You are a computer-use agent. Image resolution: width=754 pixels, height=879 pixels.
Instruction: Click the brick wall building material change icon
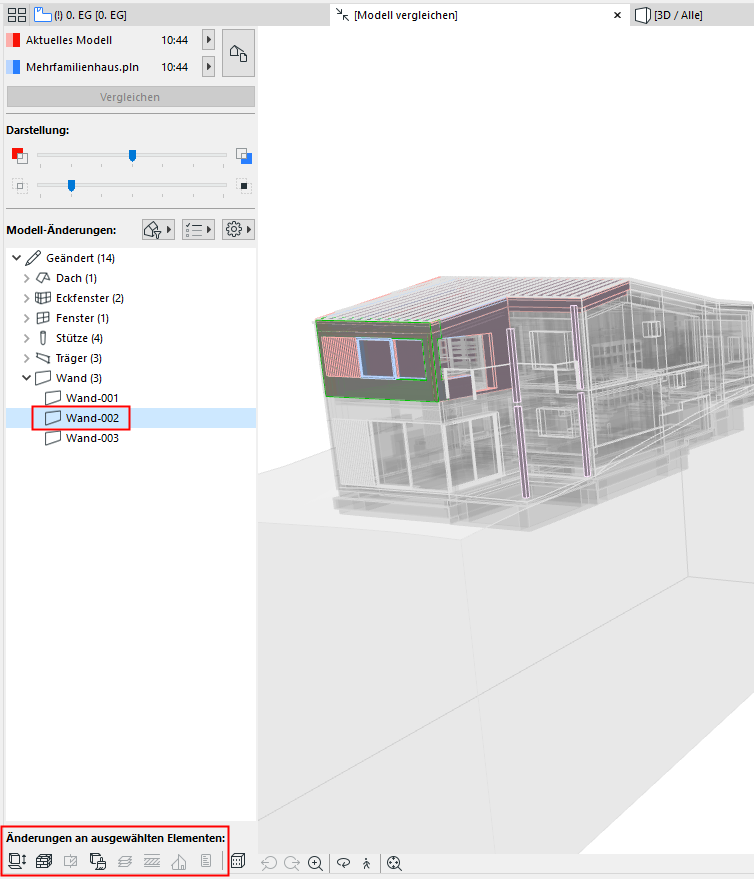coord(44,861)
